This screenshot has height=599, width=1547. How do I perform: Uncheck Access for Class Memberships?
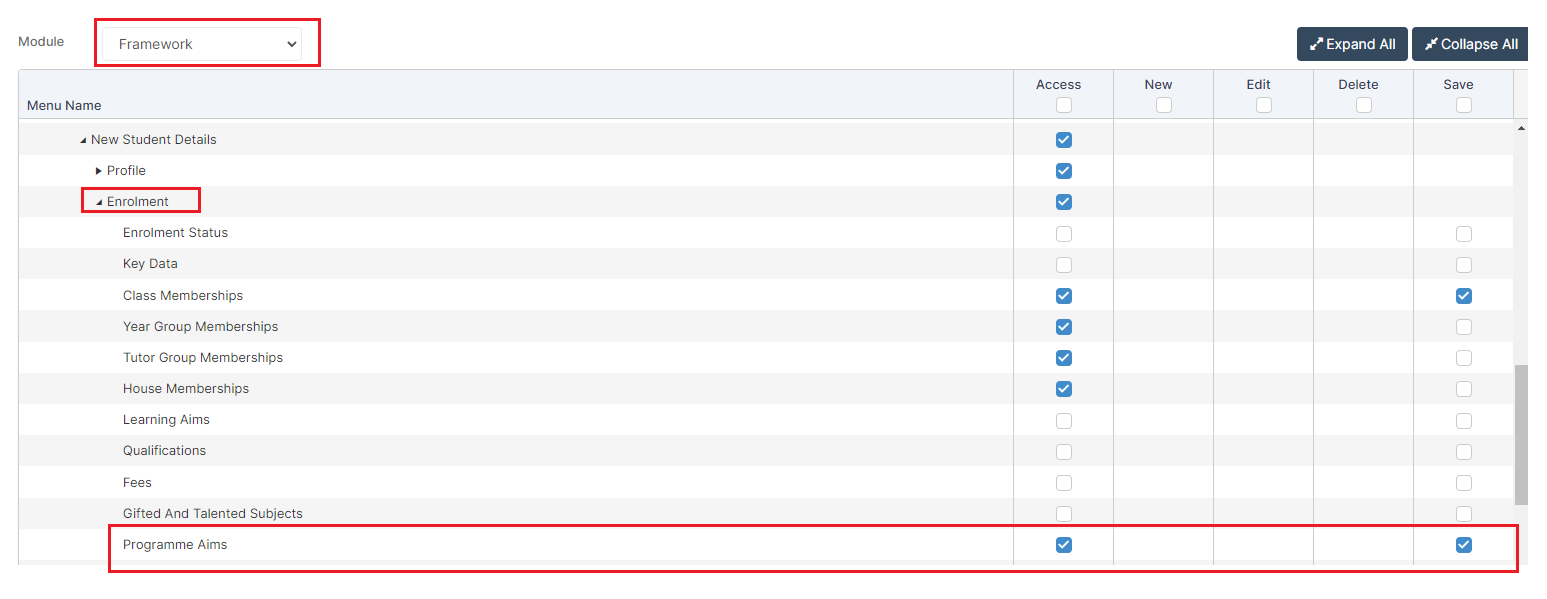click(x=1064, y=296)
